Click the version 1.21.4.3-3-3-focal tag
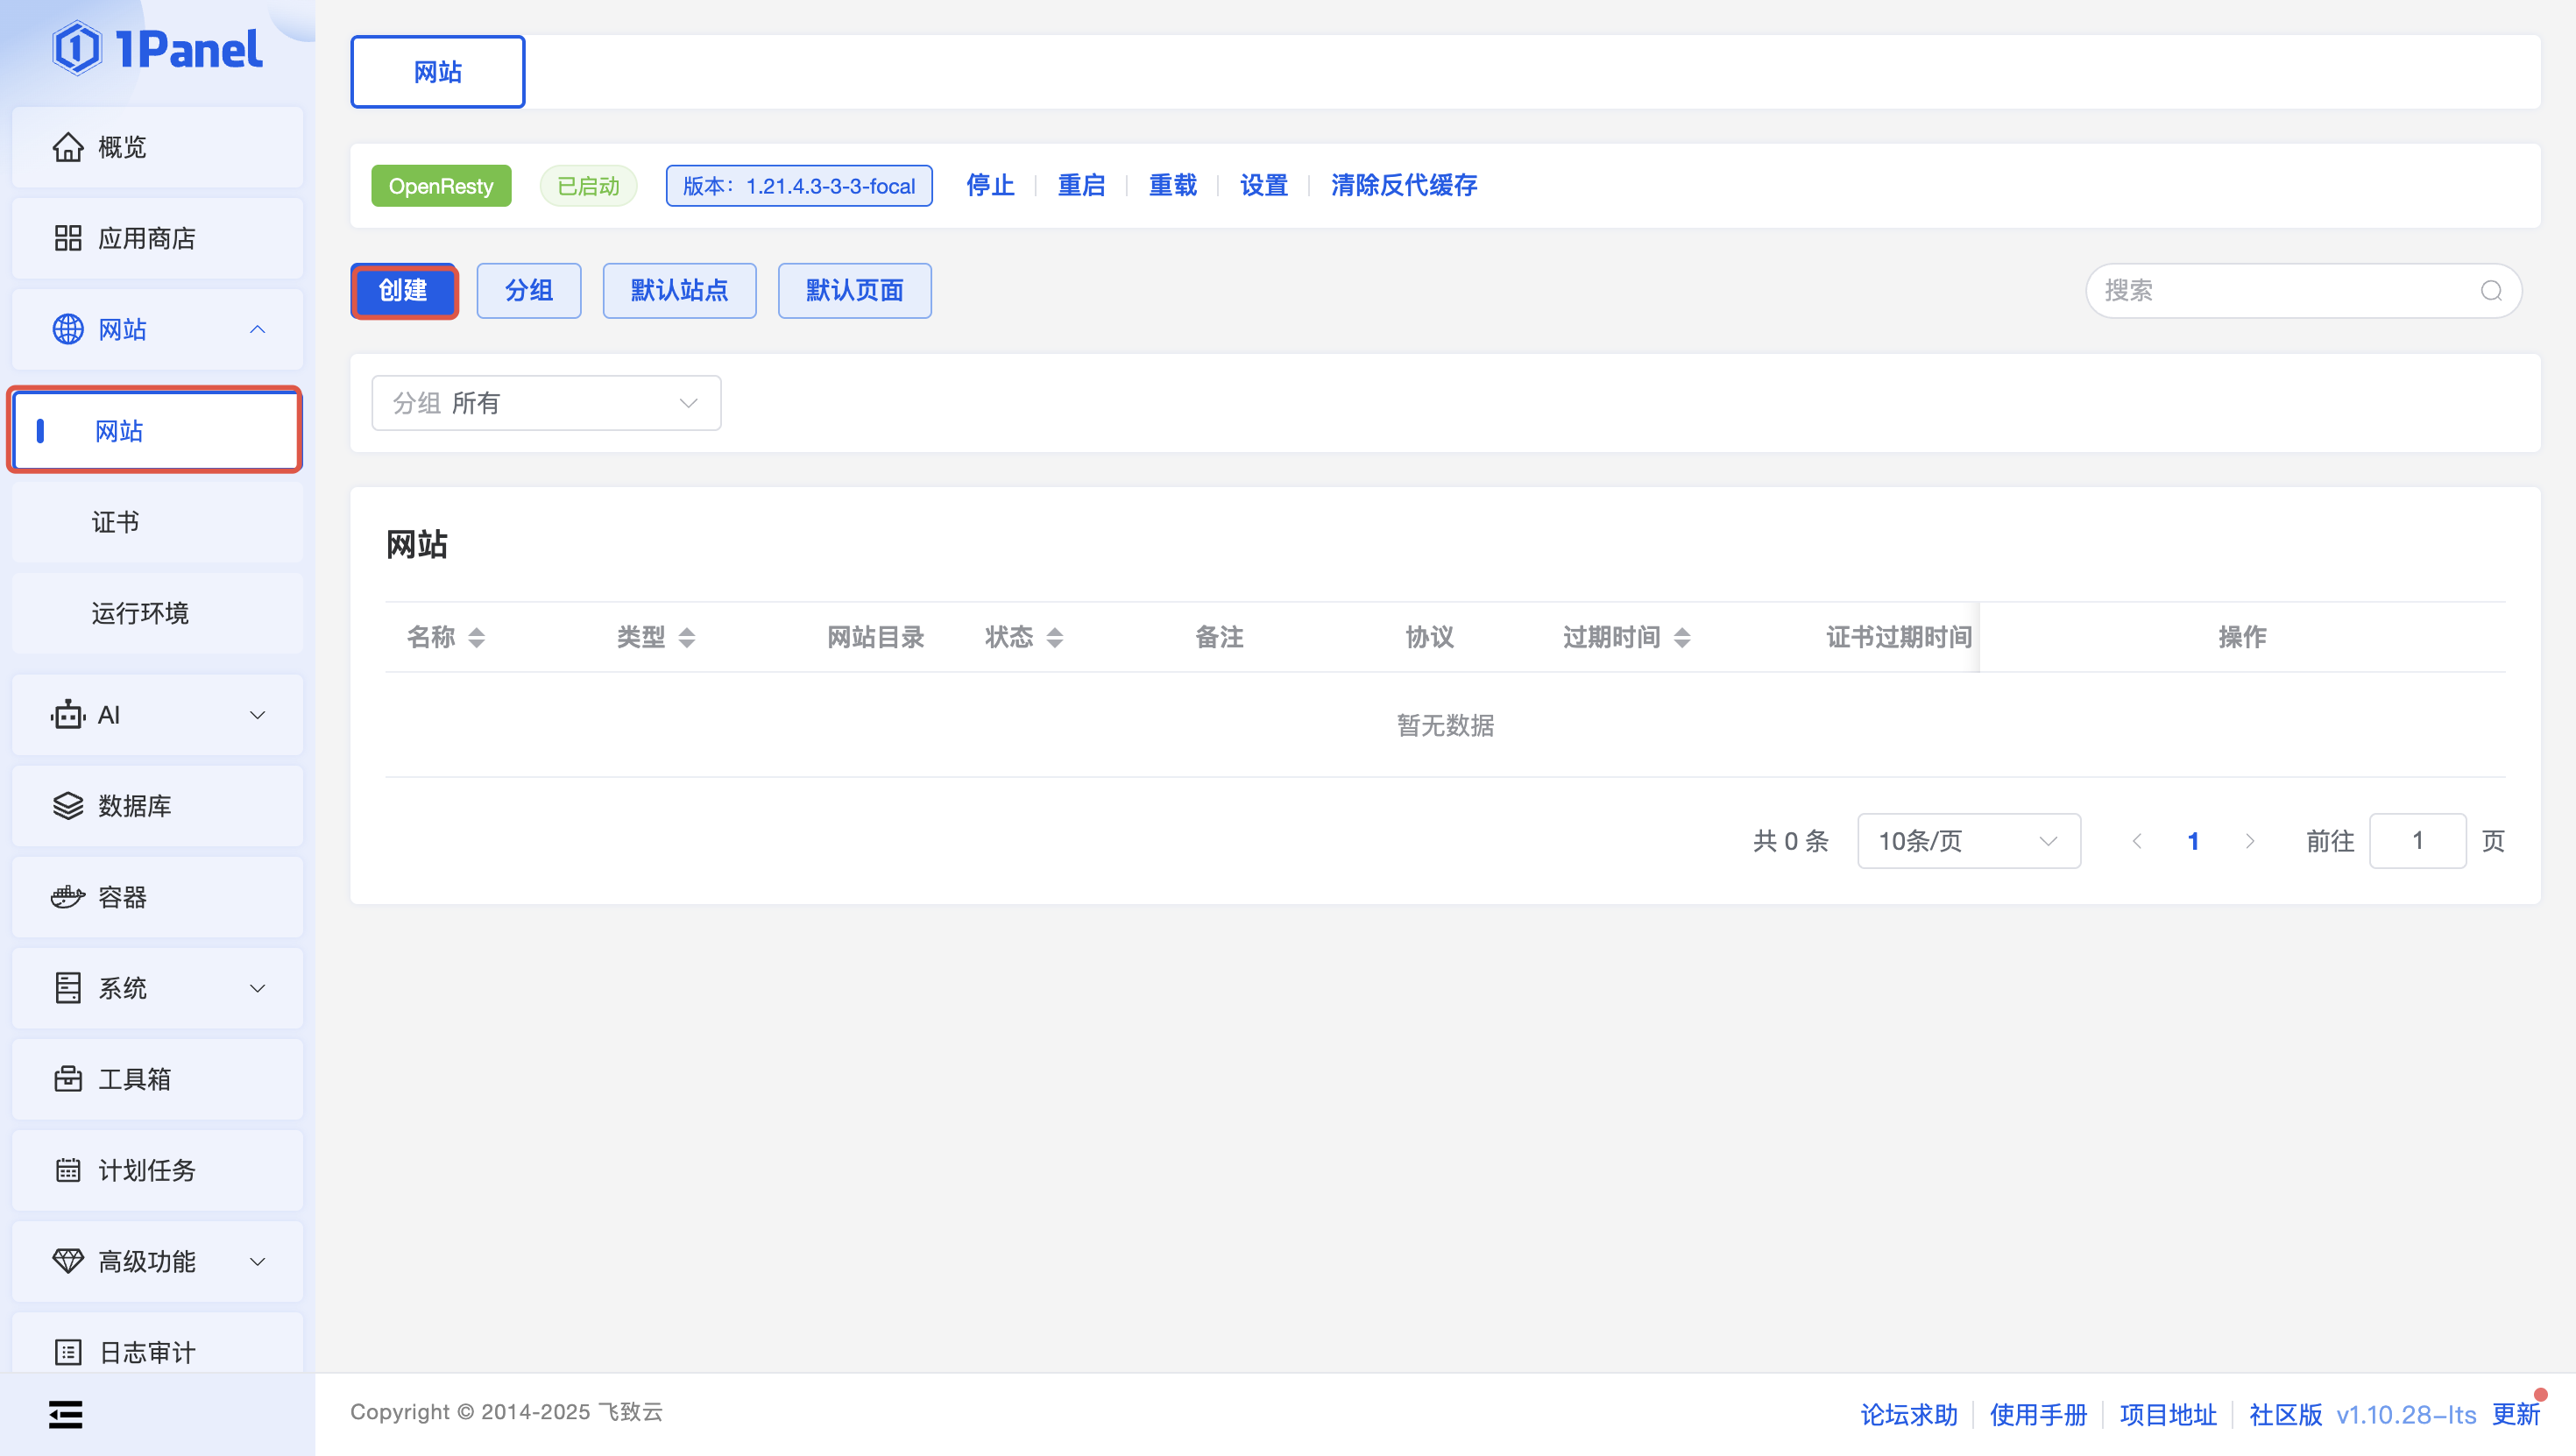 pyautogui.click(x=799, y=186)
